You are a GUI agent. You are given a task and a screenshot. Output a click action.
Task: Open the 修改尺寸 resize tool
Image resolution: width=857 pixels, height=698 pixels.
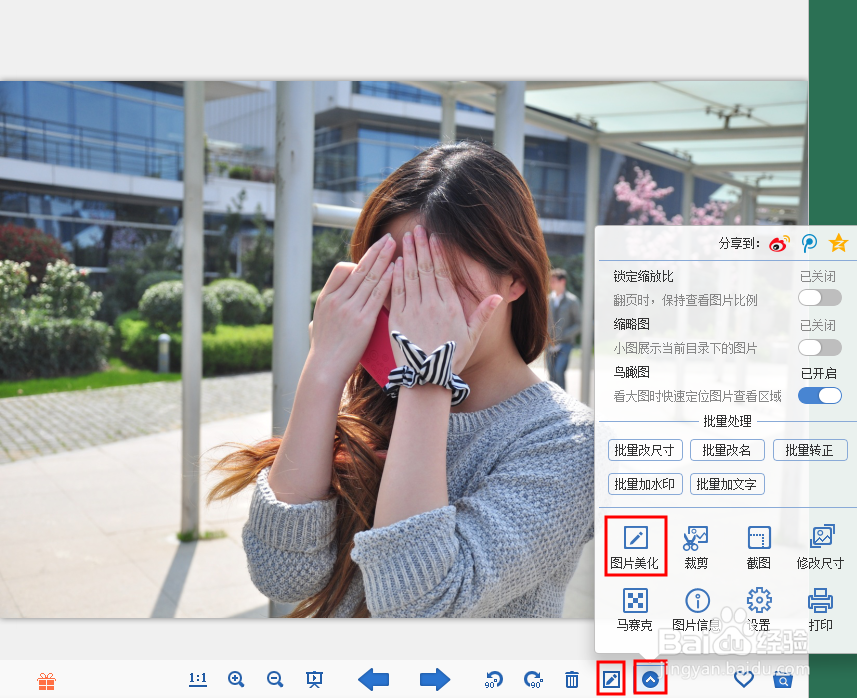point(820,547)
